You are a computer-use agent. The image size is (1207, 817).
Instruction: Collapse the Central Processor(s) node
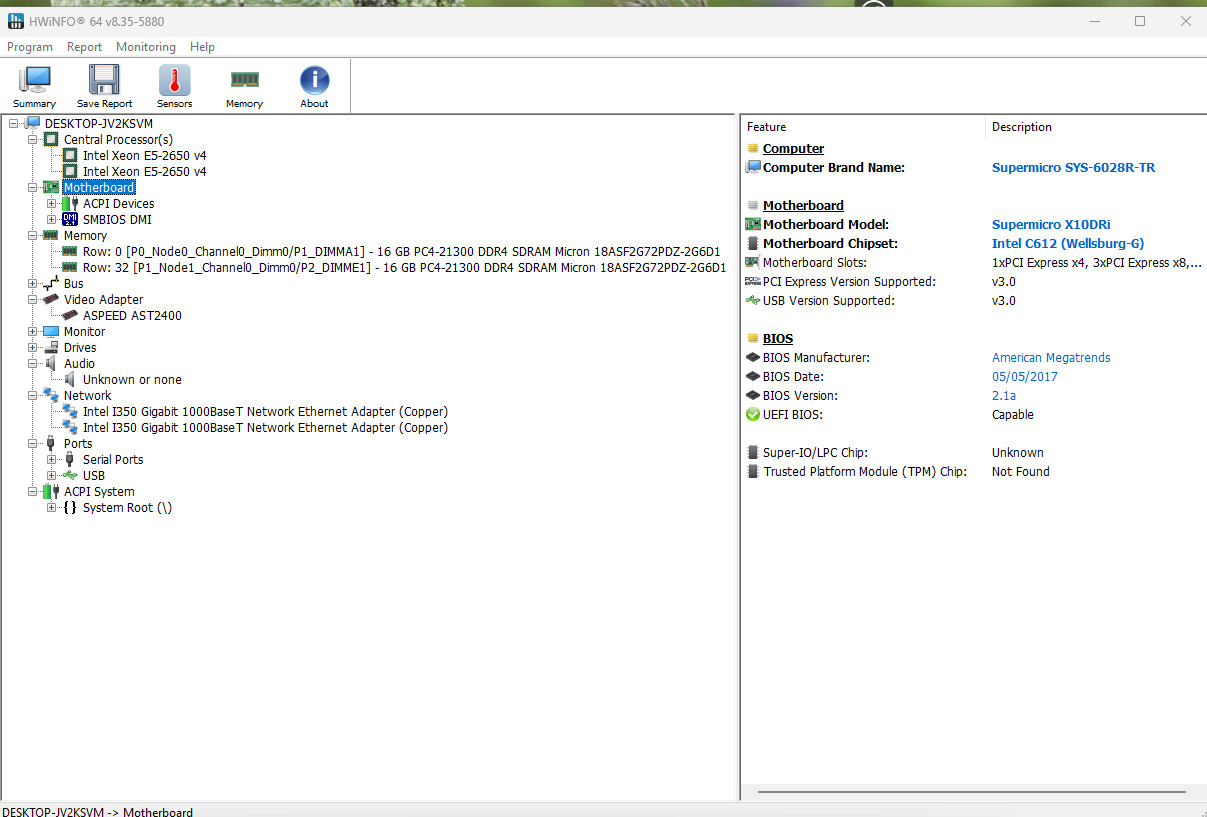(32, 140)
